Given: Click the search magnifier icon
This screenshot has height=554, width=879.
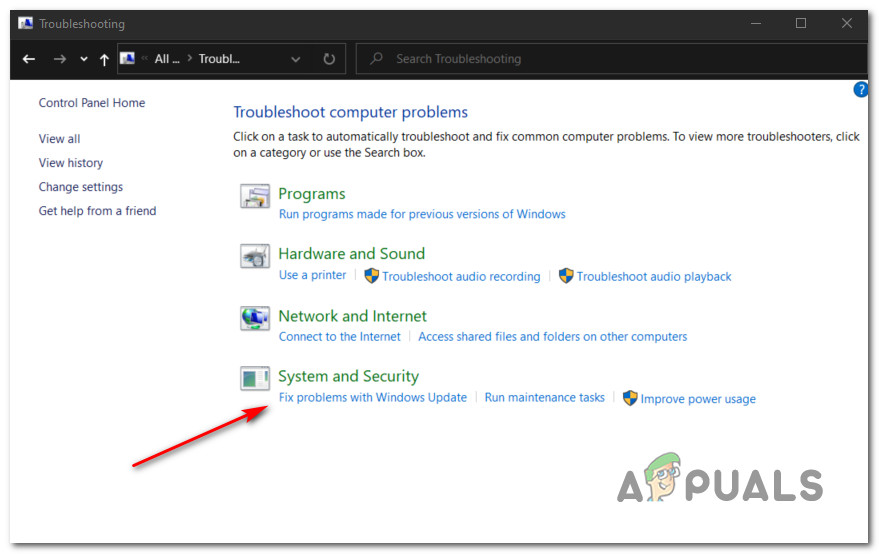Looking at the screenshot, I should [377, 58].
